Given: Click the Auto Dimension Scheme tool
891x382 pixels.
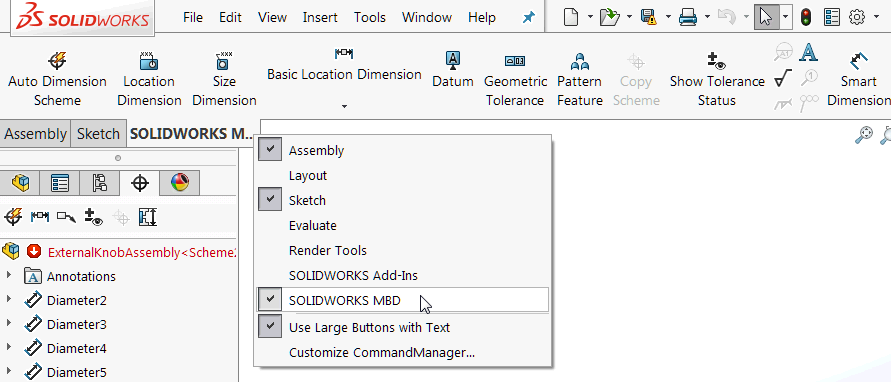Looking at the screenshot, I should 57,79.
